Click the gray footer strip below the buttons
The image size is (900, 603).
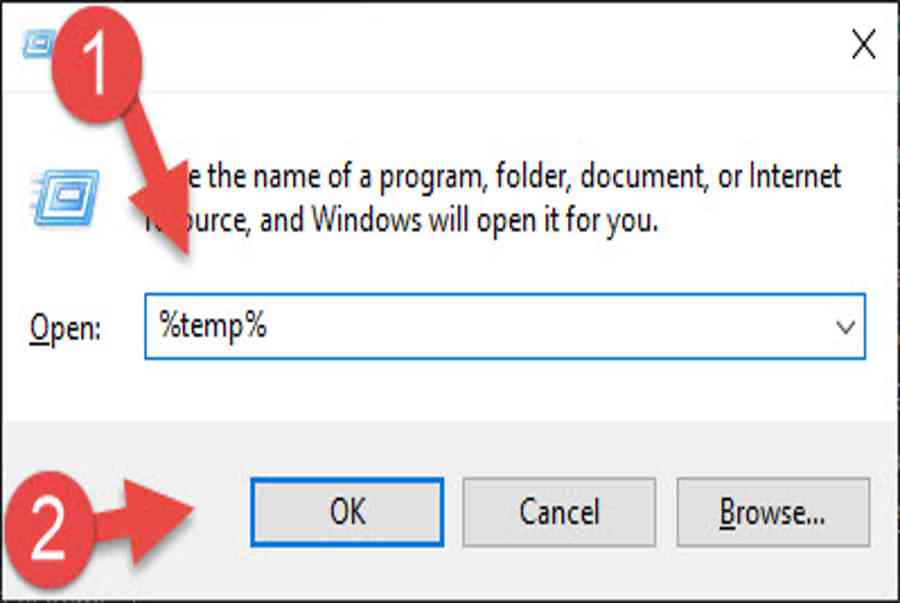coord(494,574)
